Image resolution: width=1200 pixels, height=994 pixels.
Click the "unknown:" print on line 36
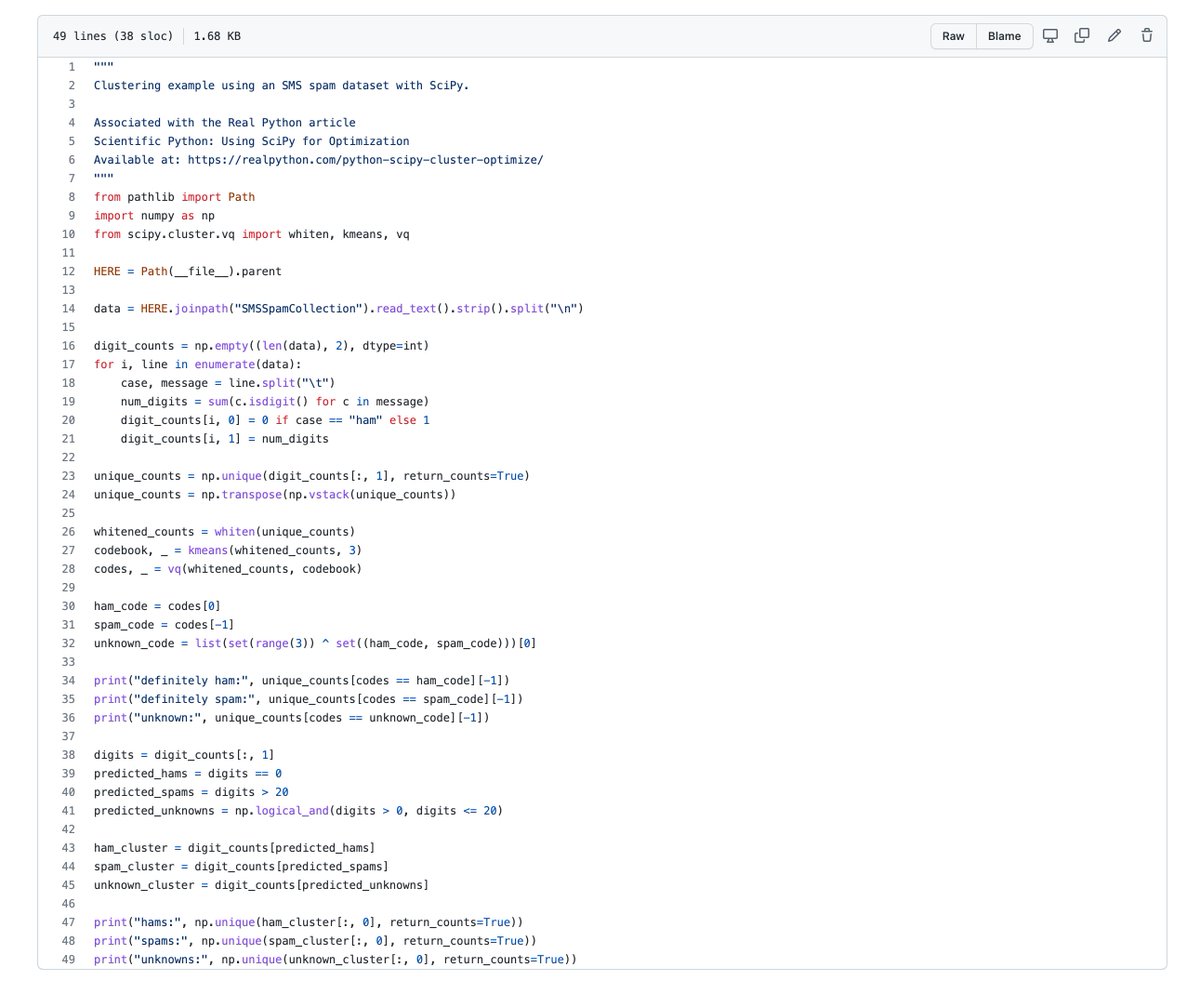(292, 717)
